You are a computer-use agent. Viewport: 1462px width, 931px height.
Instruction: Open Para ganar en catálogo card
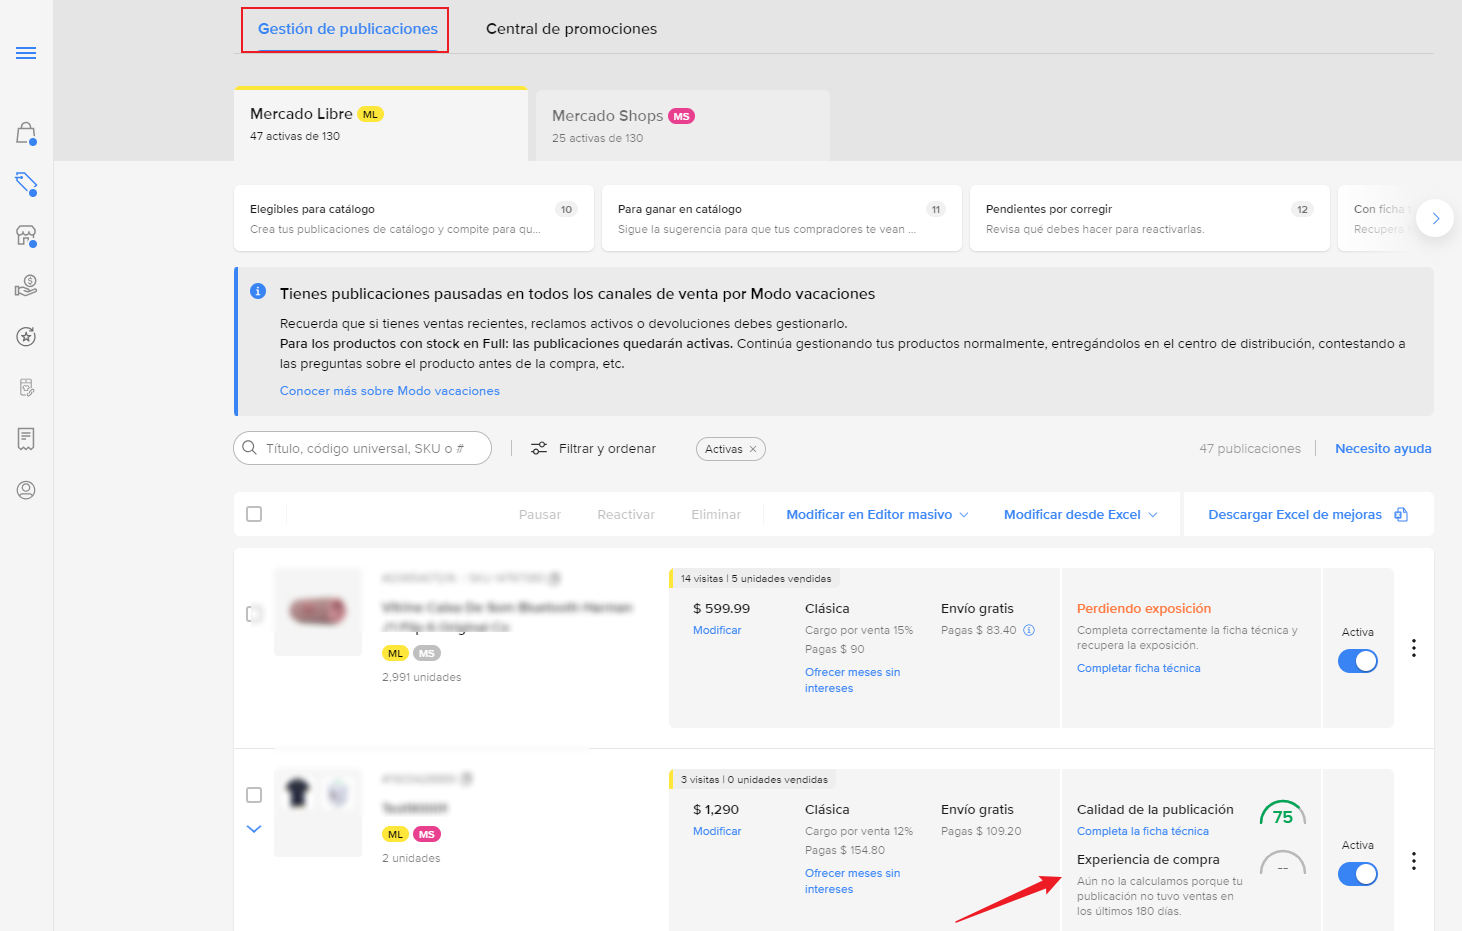click(x=782, y=218)
